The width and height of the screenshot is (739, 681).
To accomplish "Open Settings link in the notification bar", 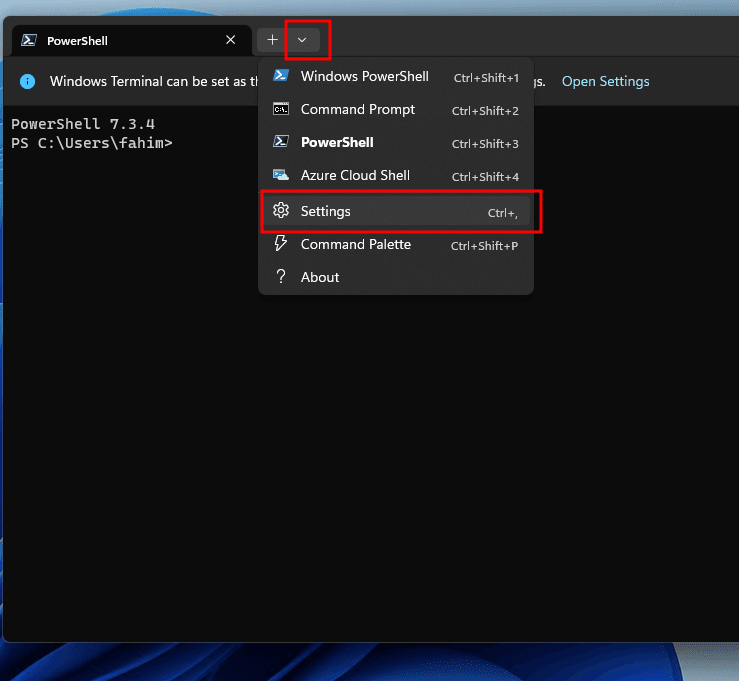I will 605,82.
